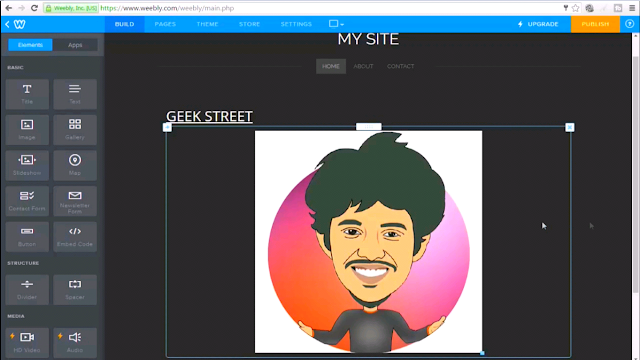Image resolution: width=640 pixels, height=360 pixels.
Task: Click the browser back arrow
Action: 9,8
